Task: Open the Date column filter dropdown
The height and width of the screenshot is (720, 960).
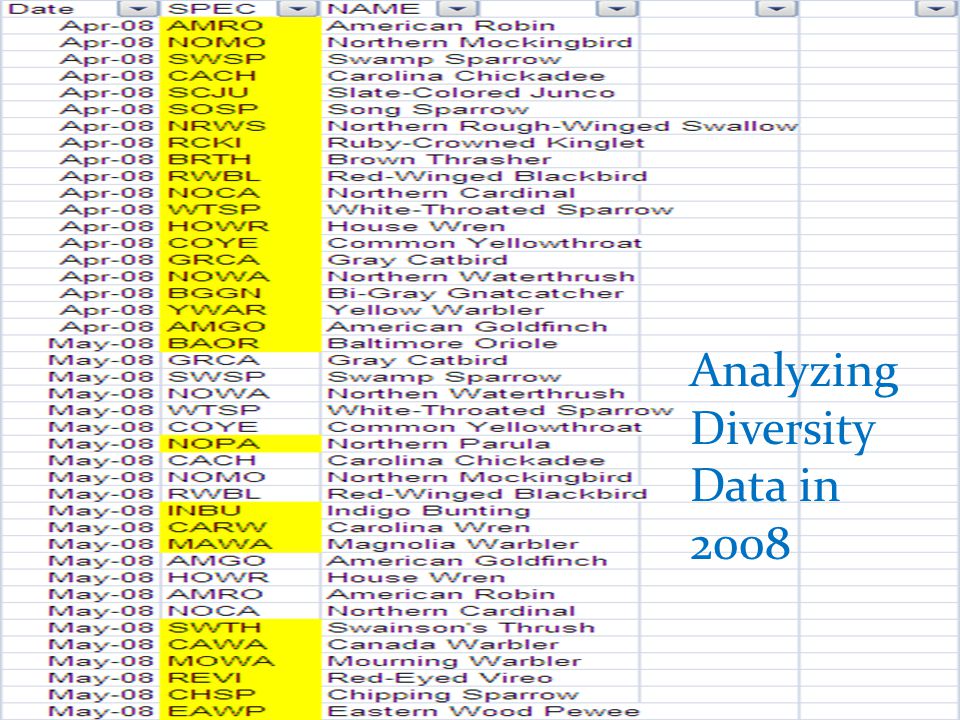Action: tap(138, 9)
